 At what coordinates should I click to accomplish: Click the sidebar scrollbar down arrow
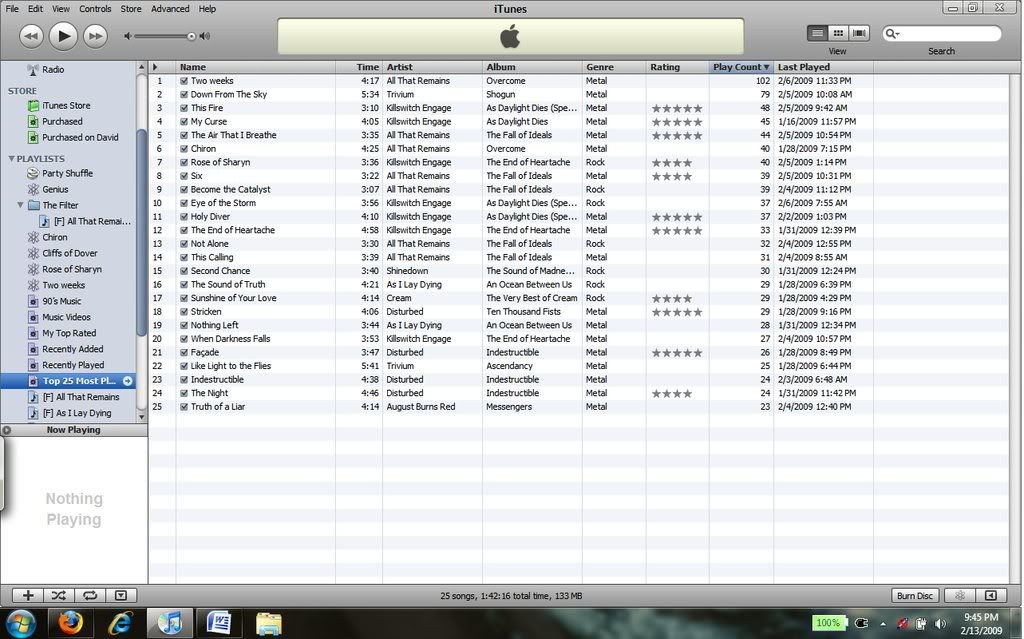(x=142, y=416)
